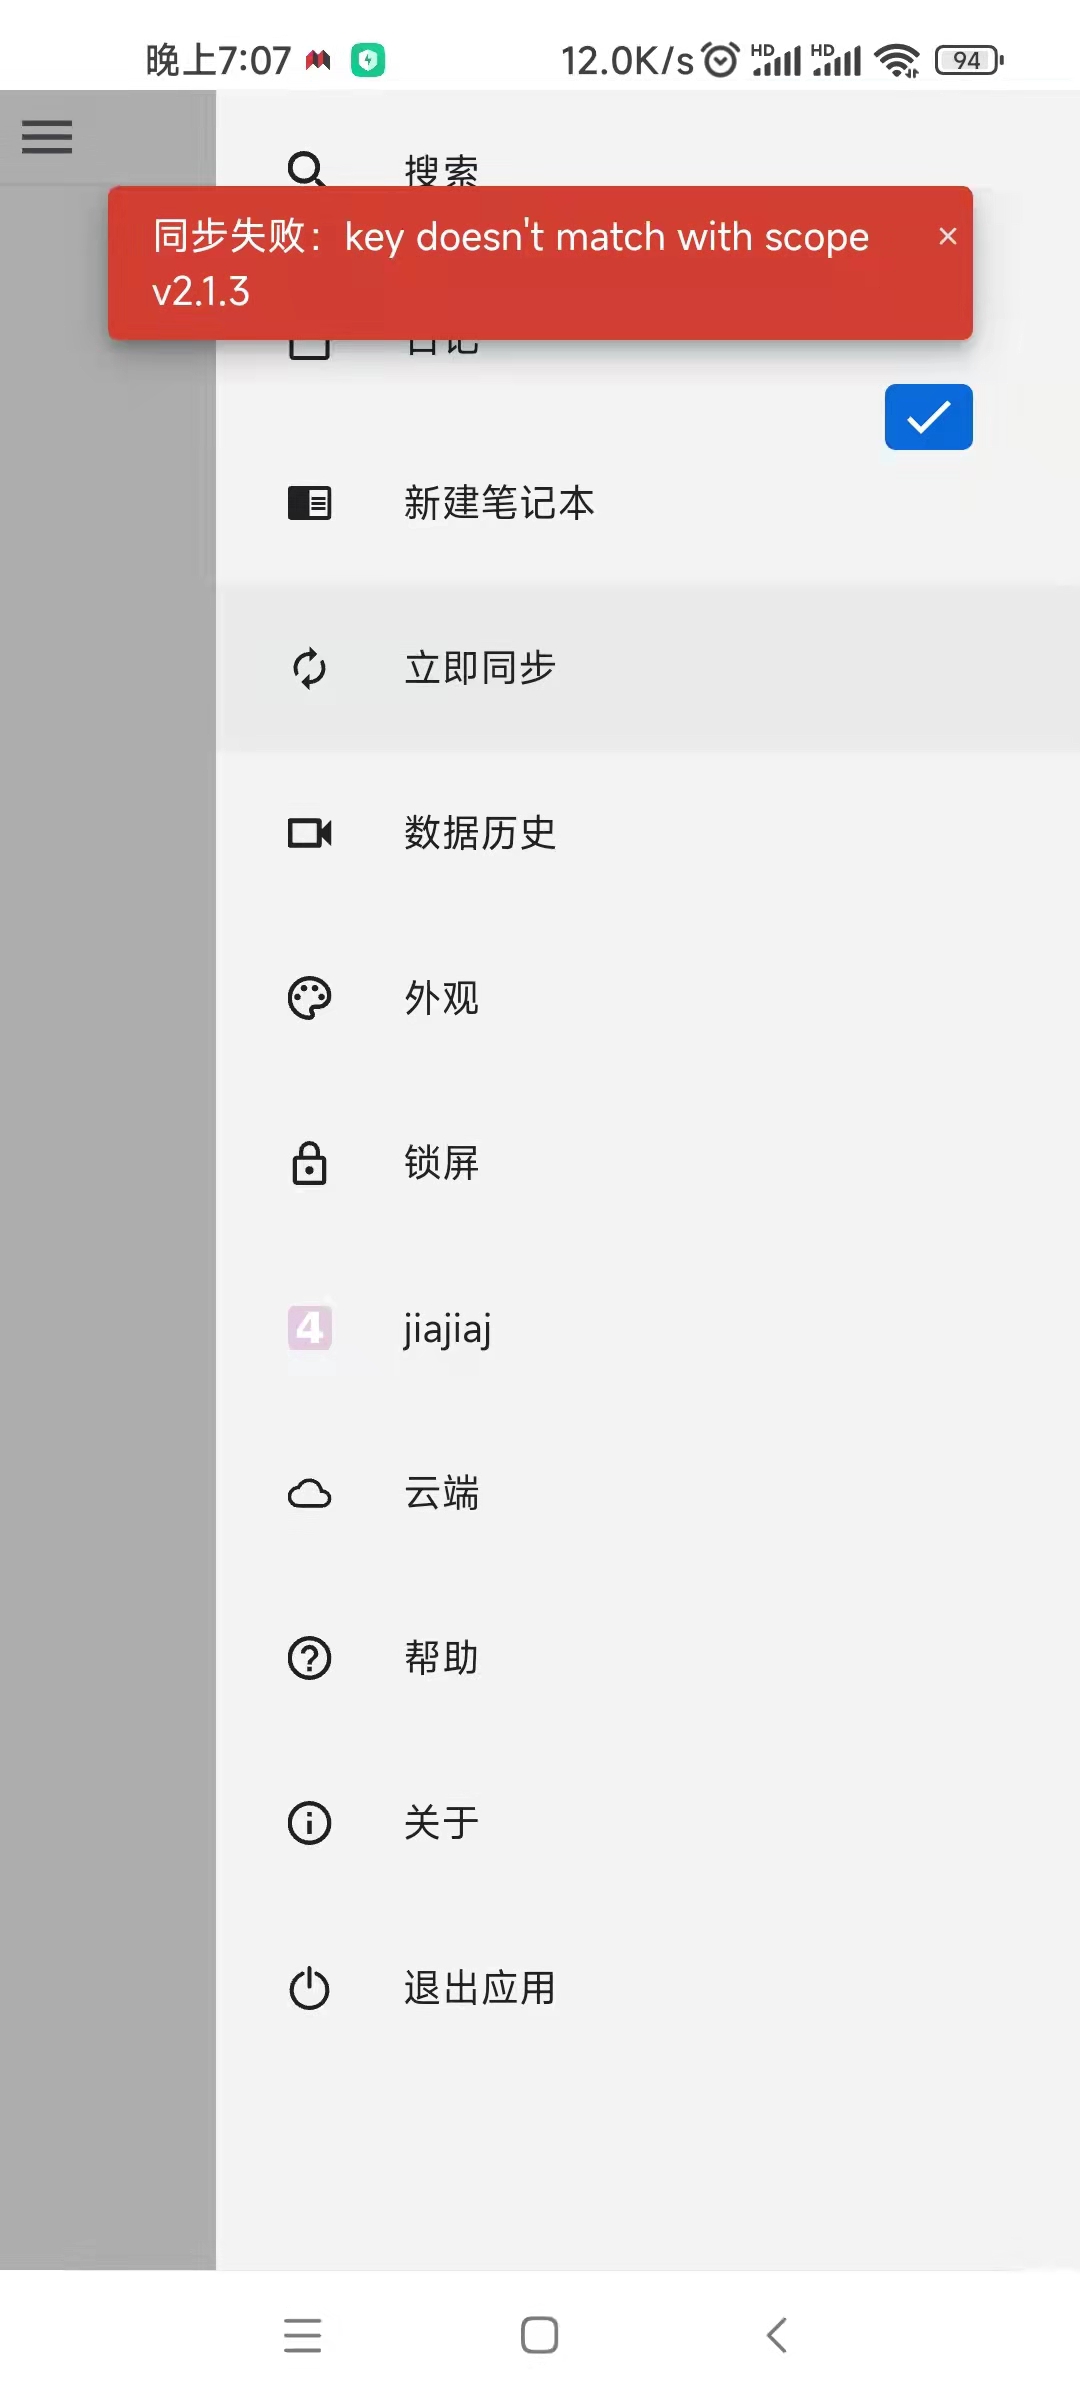Tap the cloud icon
Screen dimensions: 1080x2400
[309, 1494]
